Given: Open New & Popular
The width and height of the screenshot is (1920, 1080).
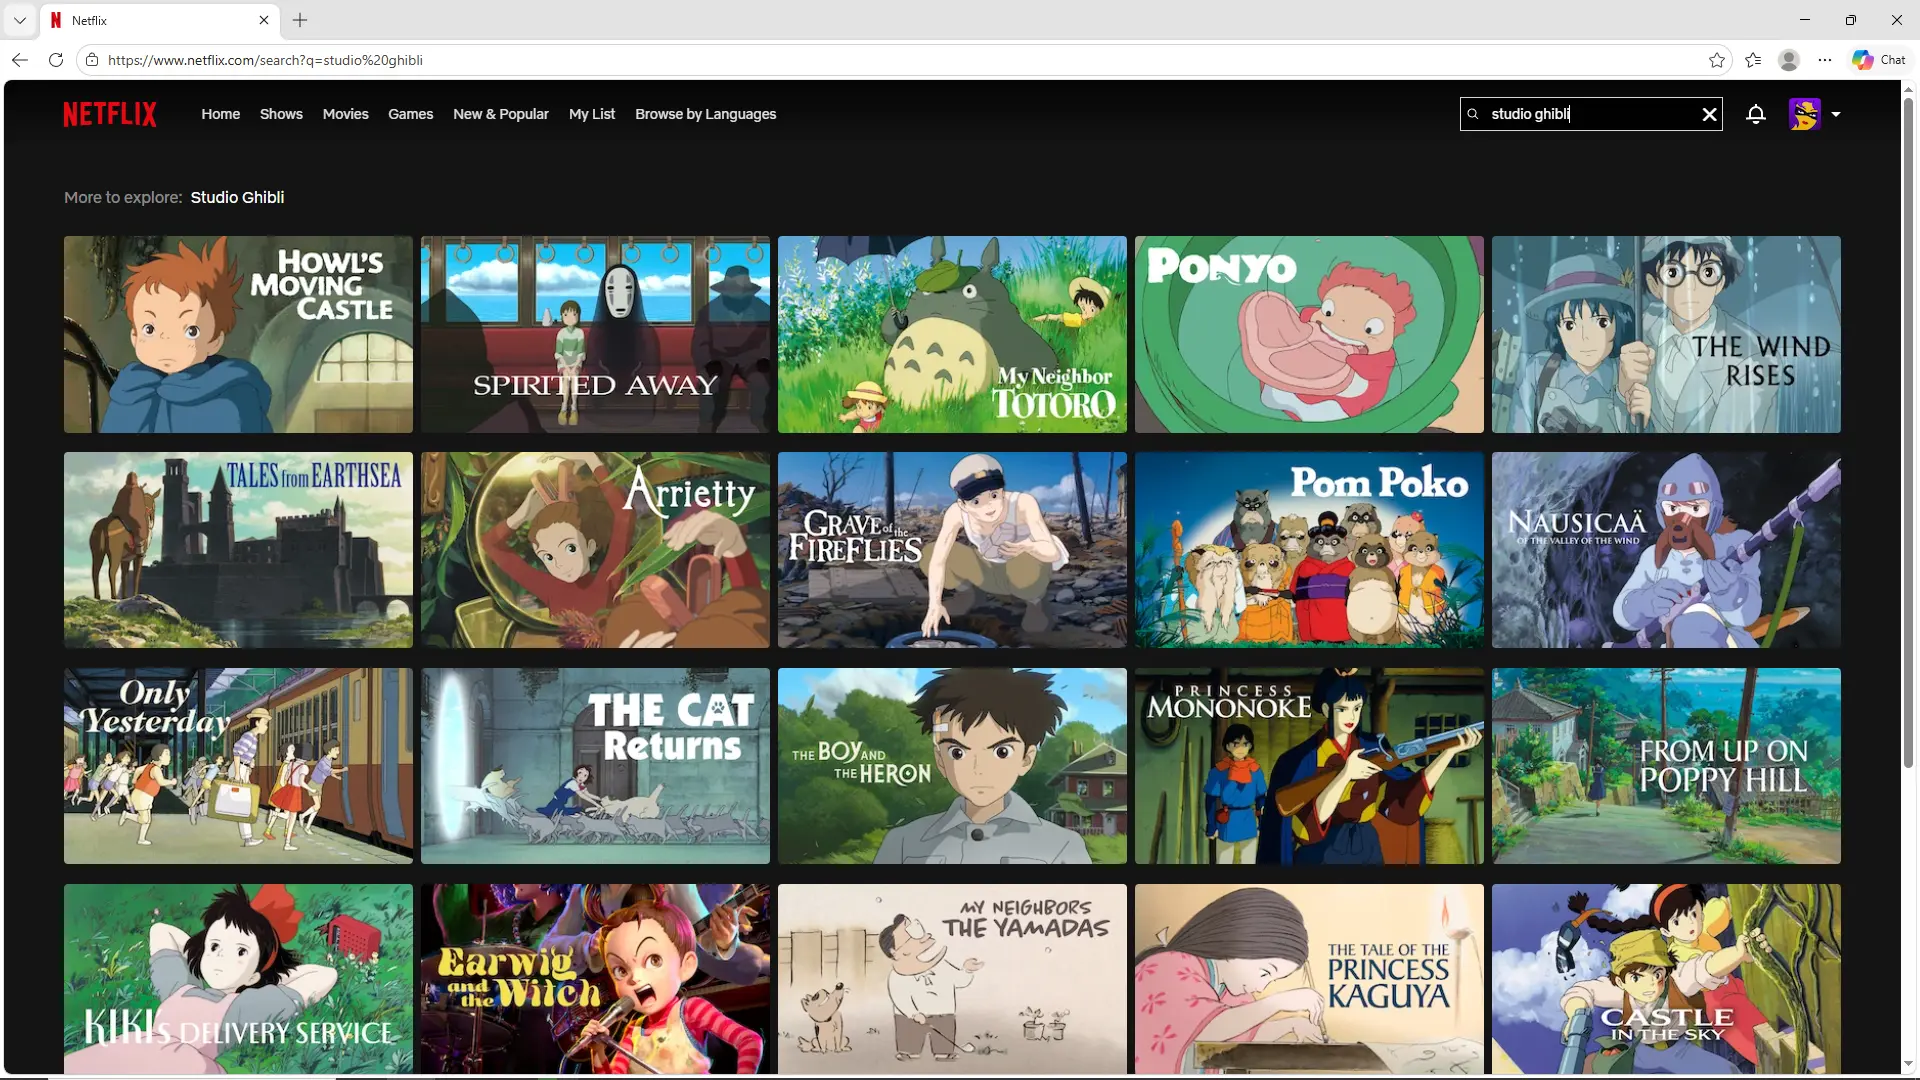Looking at the screenshot, I should 501,114.
